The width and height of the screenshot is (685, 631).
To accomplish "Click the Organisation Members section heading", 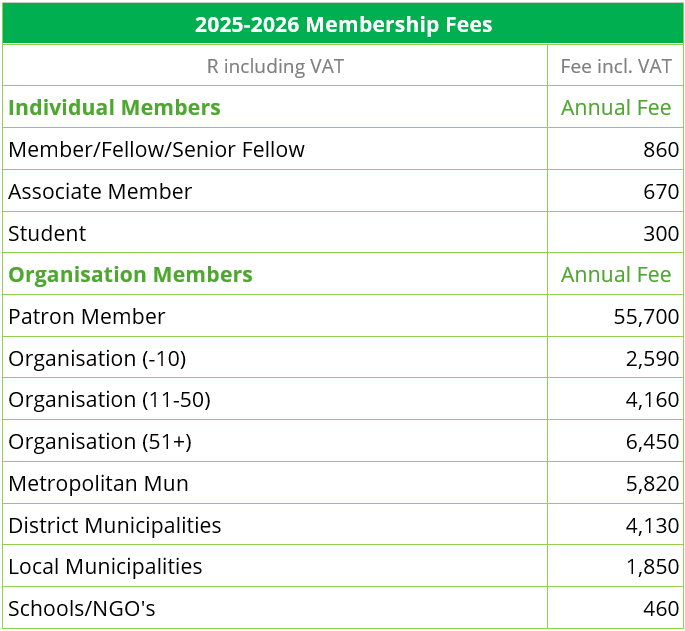I will (x=130, y=275).
